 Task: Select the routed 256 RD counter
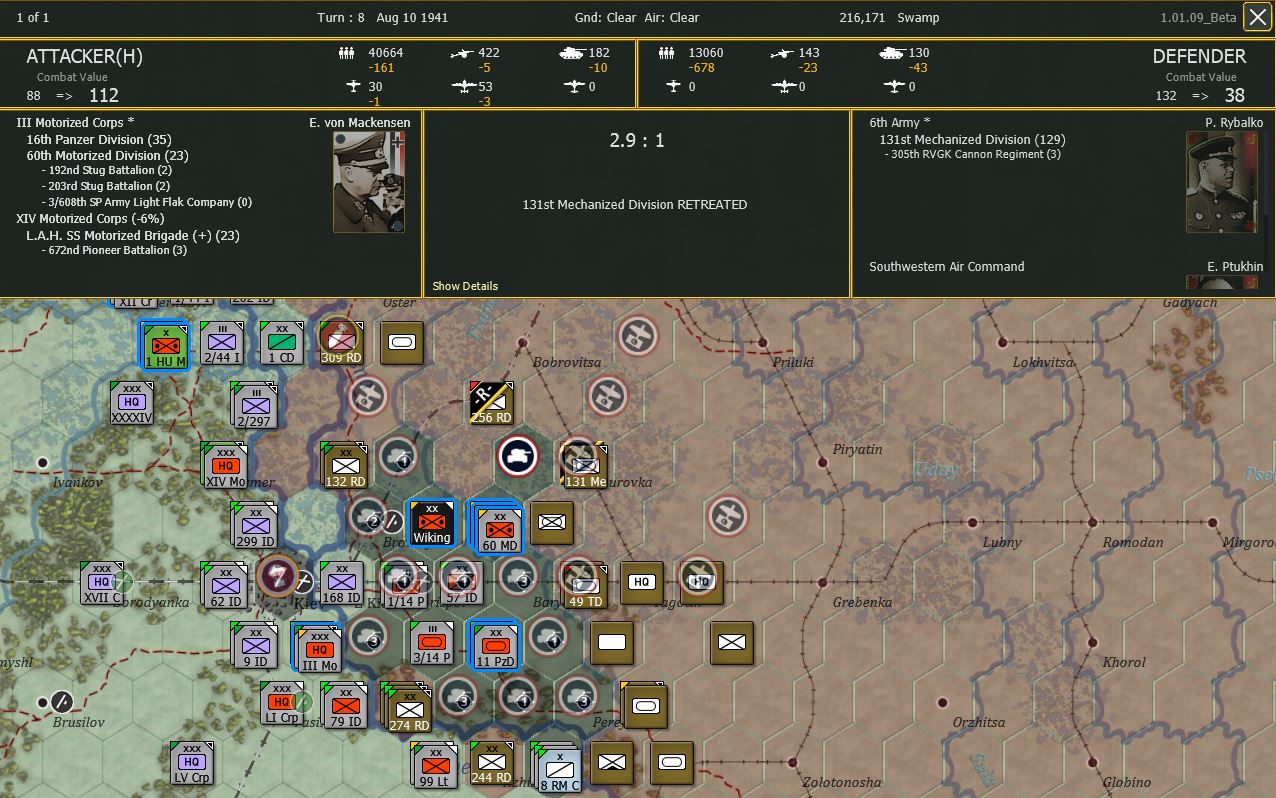pyautogui.click(x=491, y=403)
